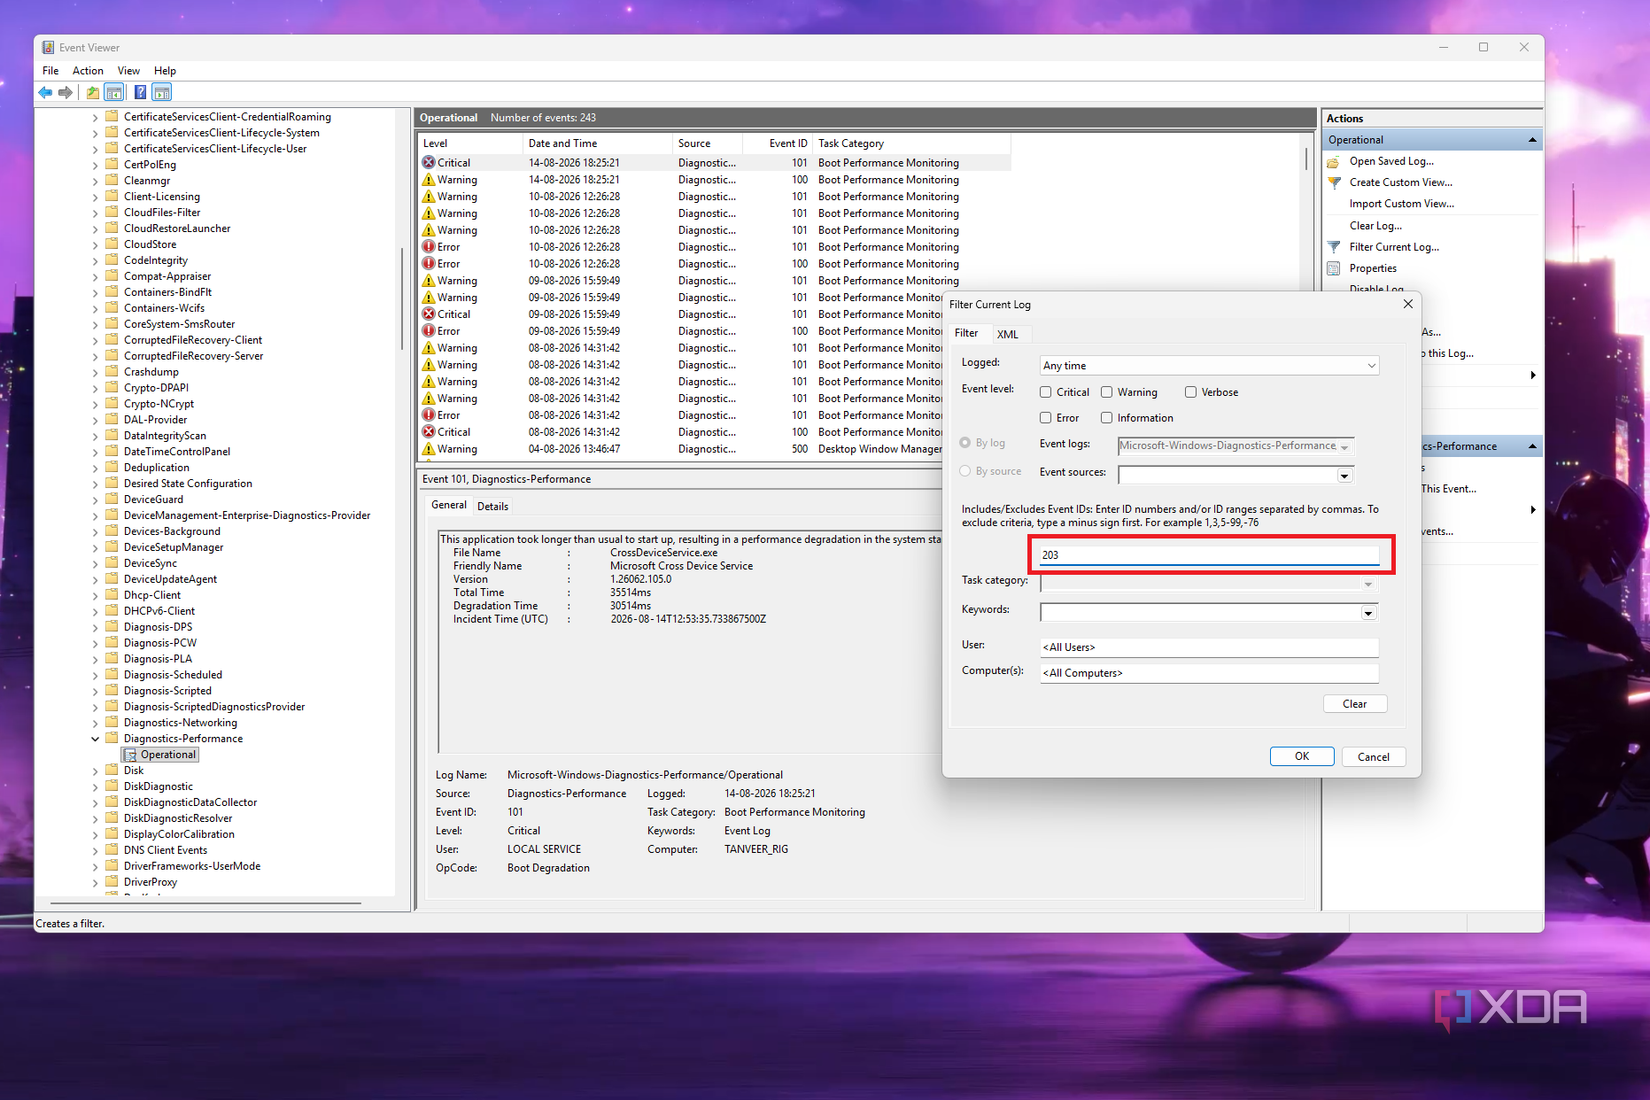The height and width of the screenshot is (1100, 1650).
Task: Click the Level column header
Action: pos(470,143)
